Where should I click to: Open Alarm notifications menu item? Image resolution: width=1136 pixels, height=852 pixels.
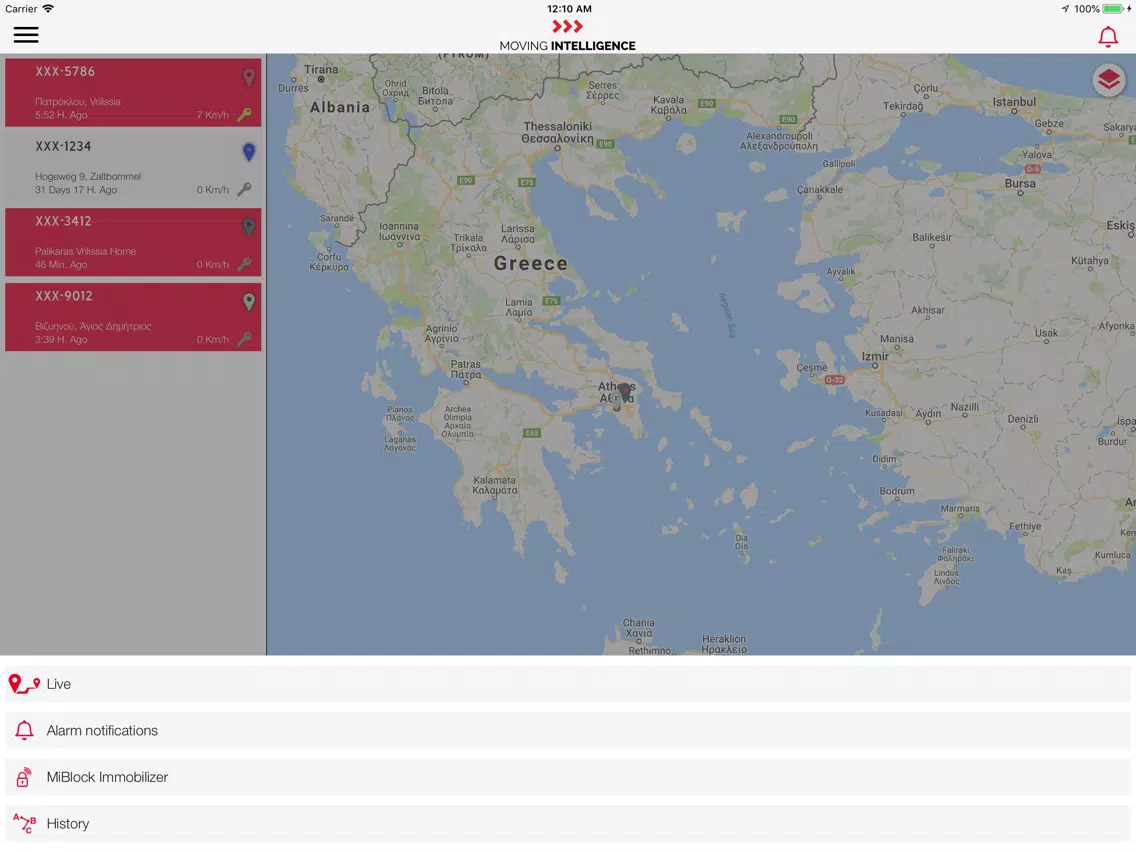(x=568, y=730)
